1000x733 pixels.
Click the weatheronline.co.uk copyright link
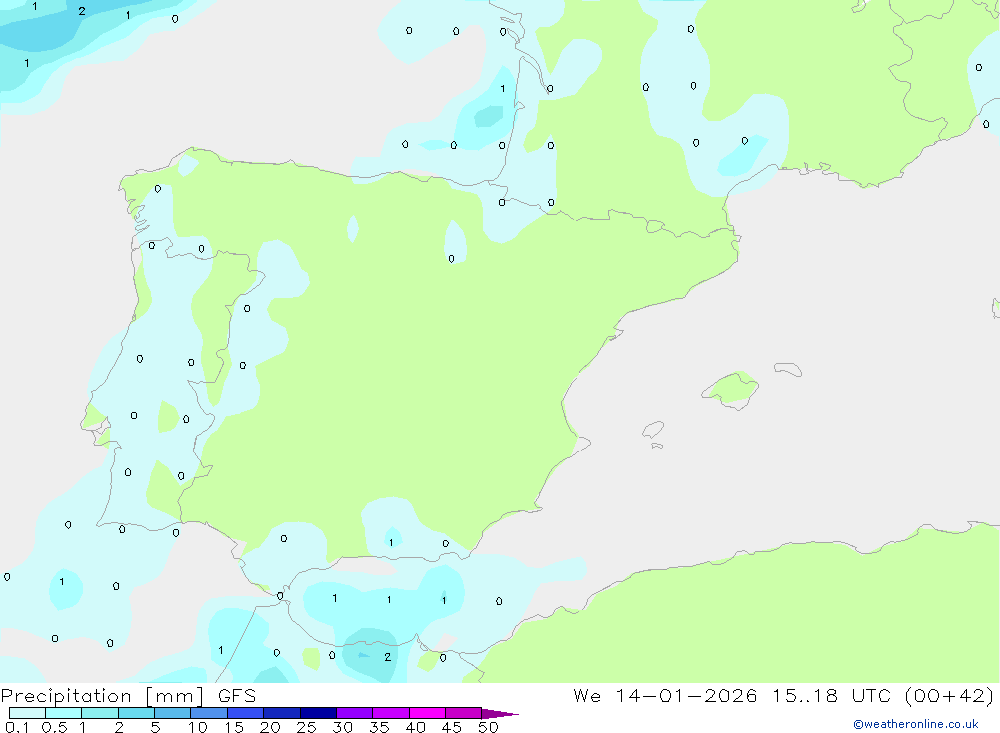[x=916, y=724]
